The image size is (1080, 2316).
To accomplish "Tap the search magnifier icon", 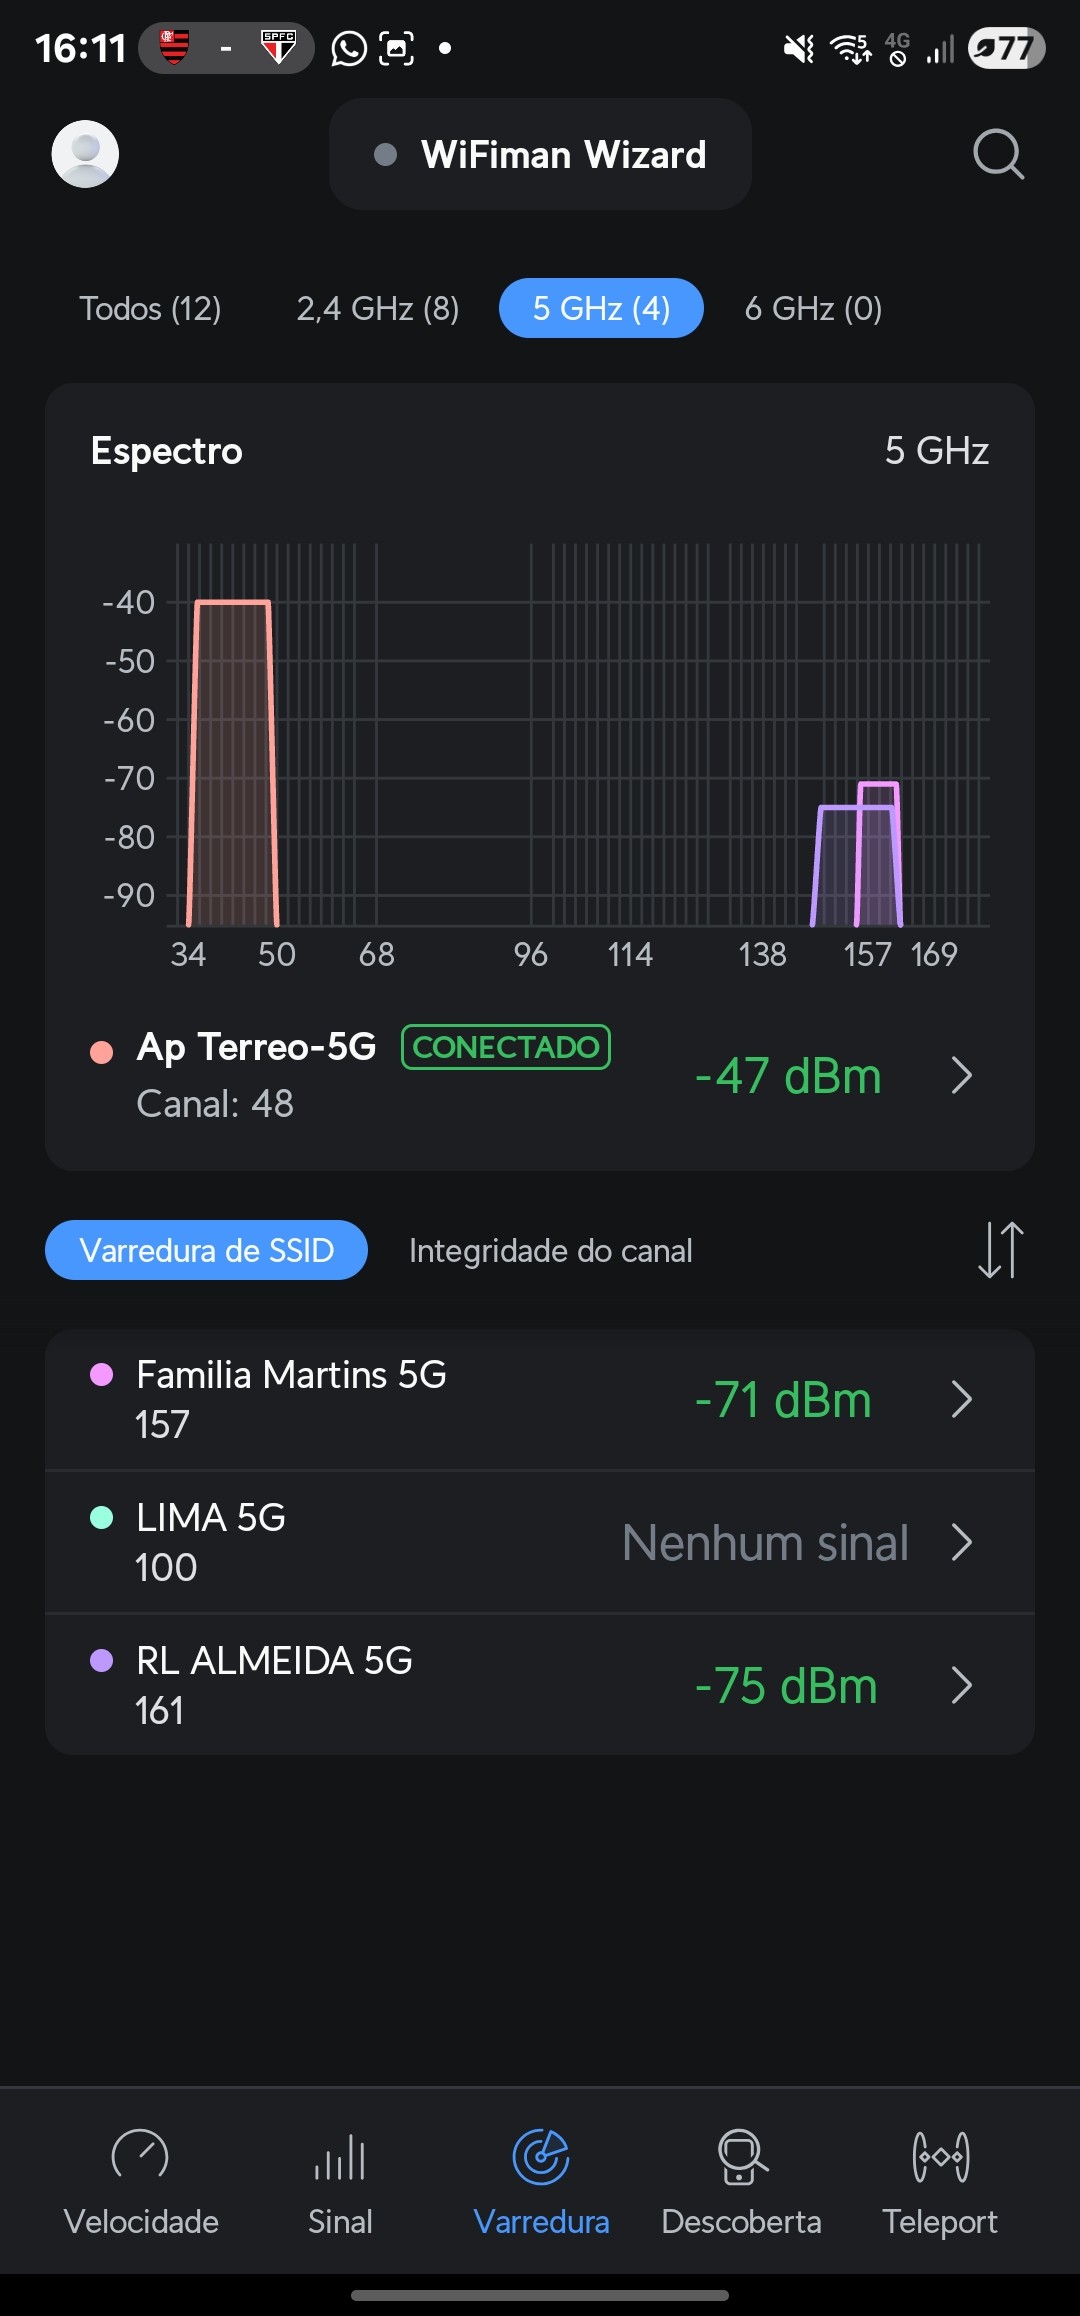I will pos(998,154).
